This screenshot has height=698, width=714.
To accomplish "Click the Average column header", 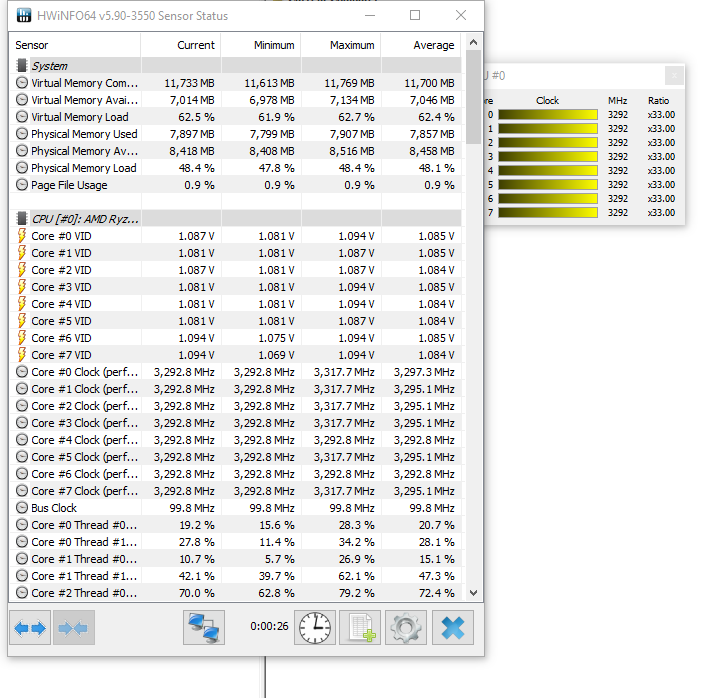I will 421,45.
